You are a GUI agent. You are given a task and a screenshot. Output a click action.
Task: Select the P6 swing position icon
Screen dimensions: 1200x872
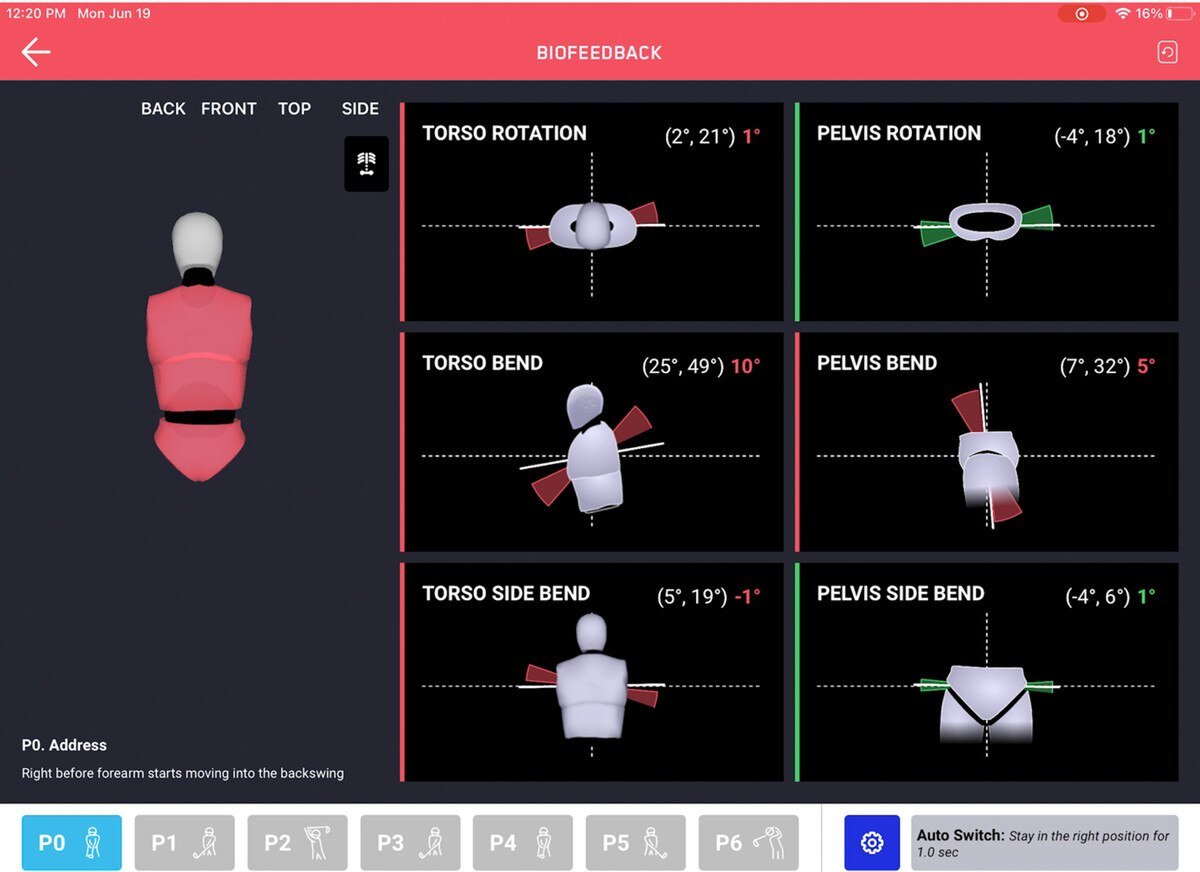tap(749, 843)
